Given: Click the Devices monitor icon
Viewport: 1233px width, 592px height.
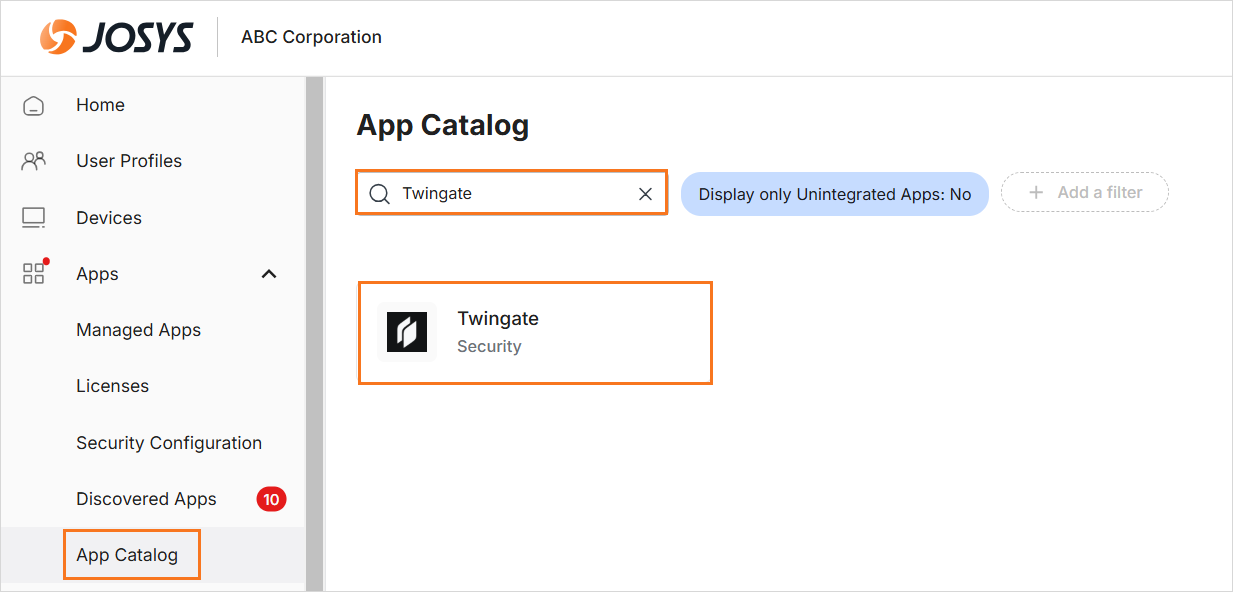Looking at the screenshot, I should (34, 218).
